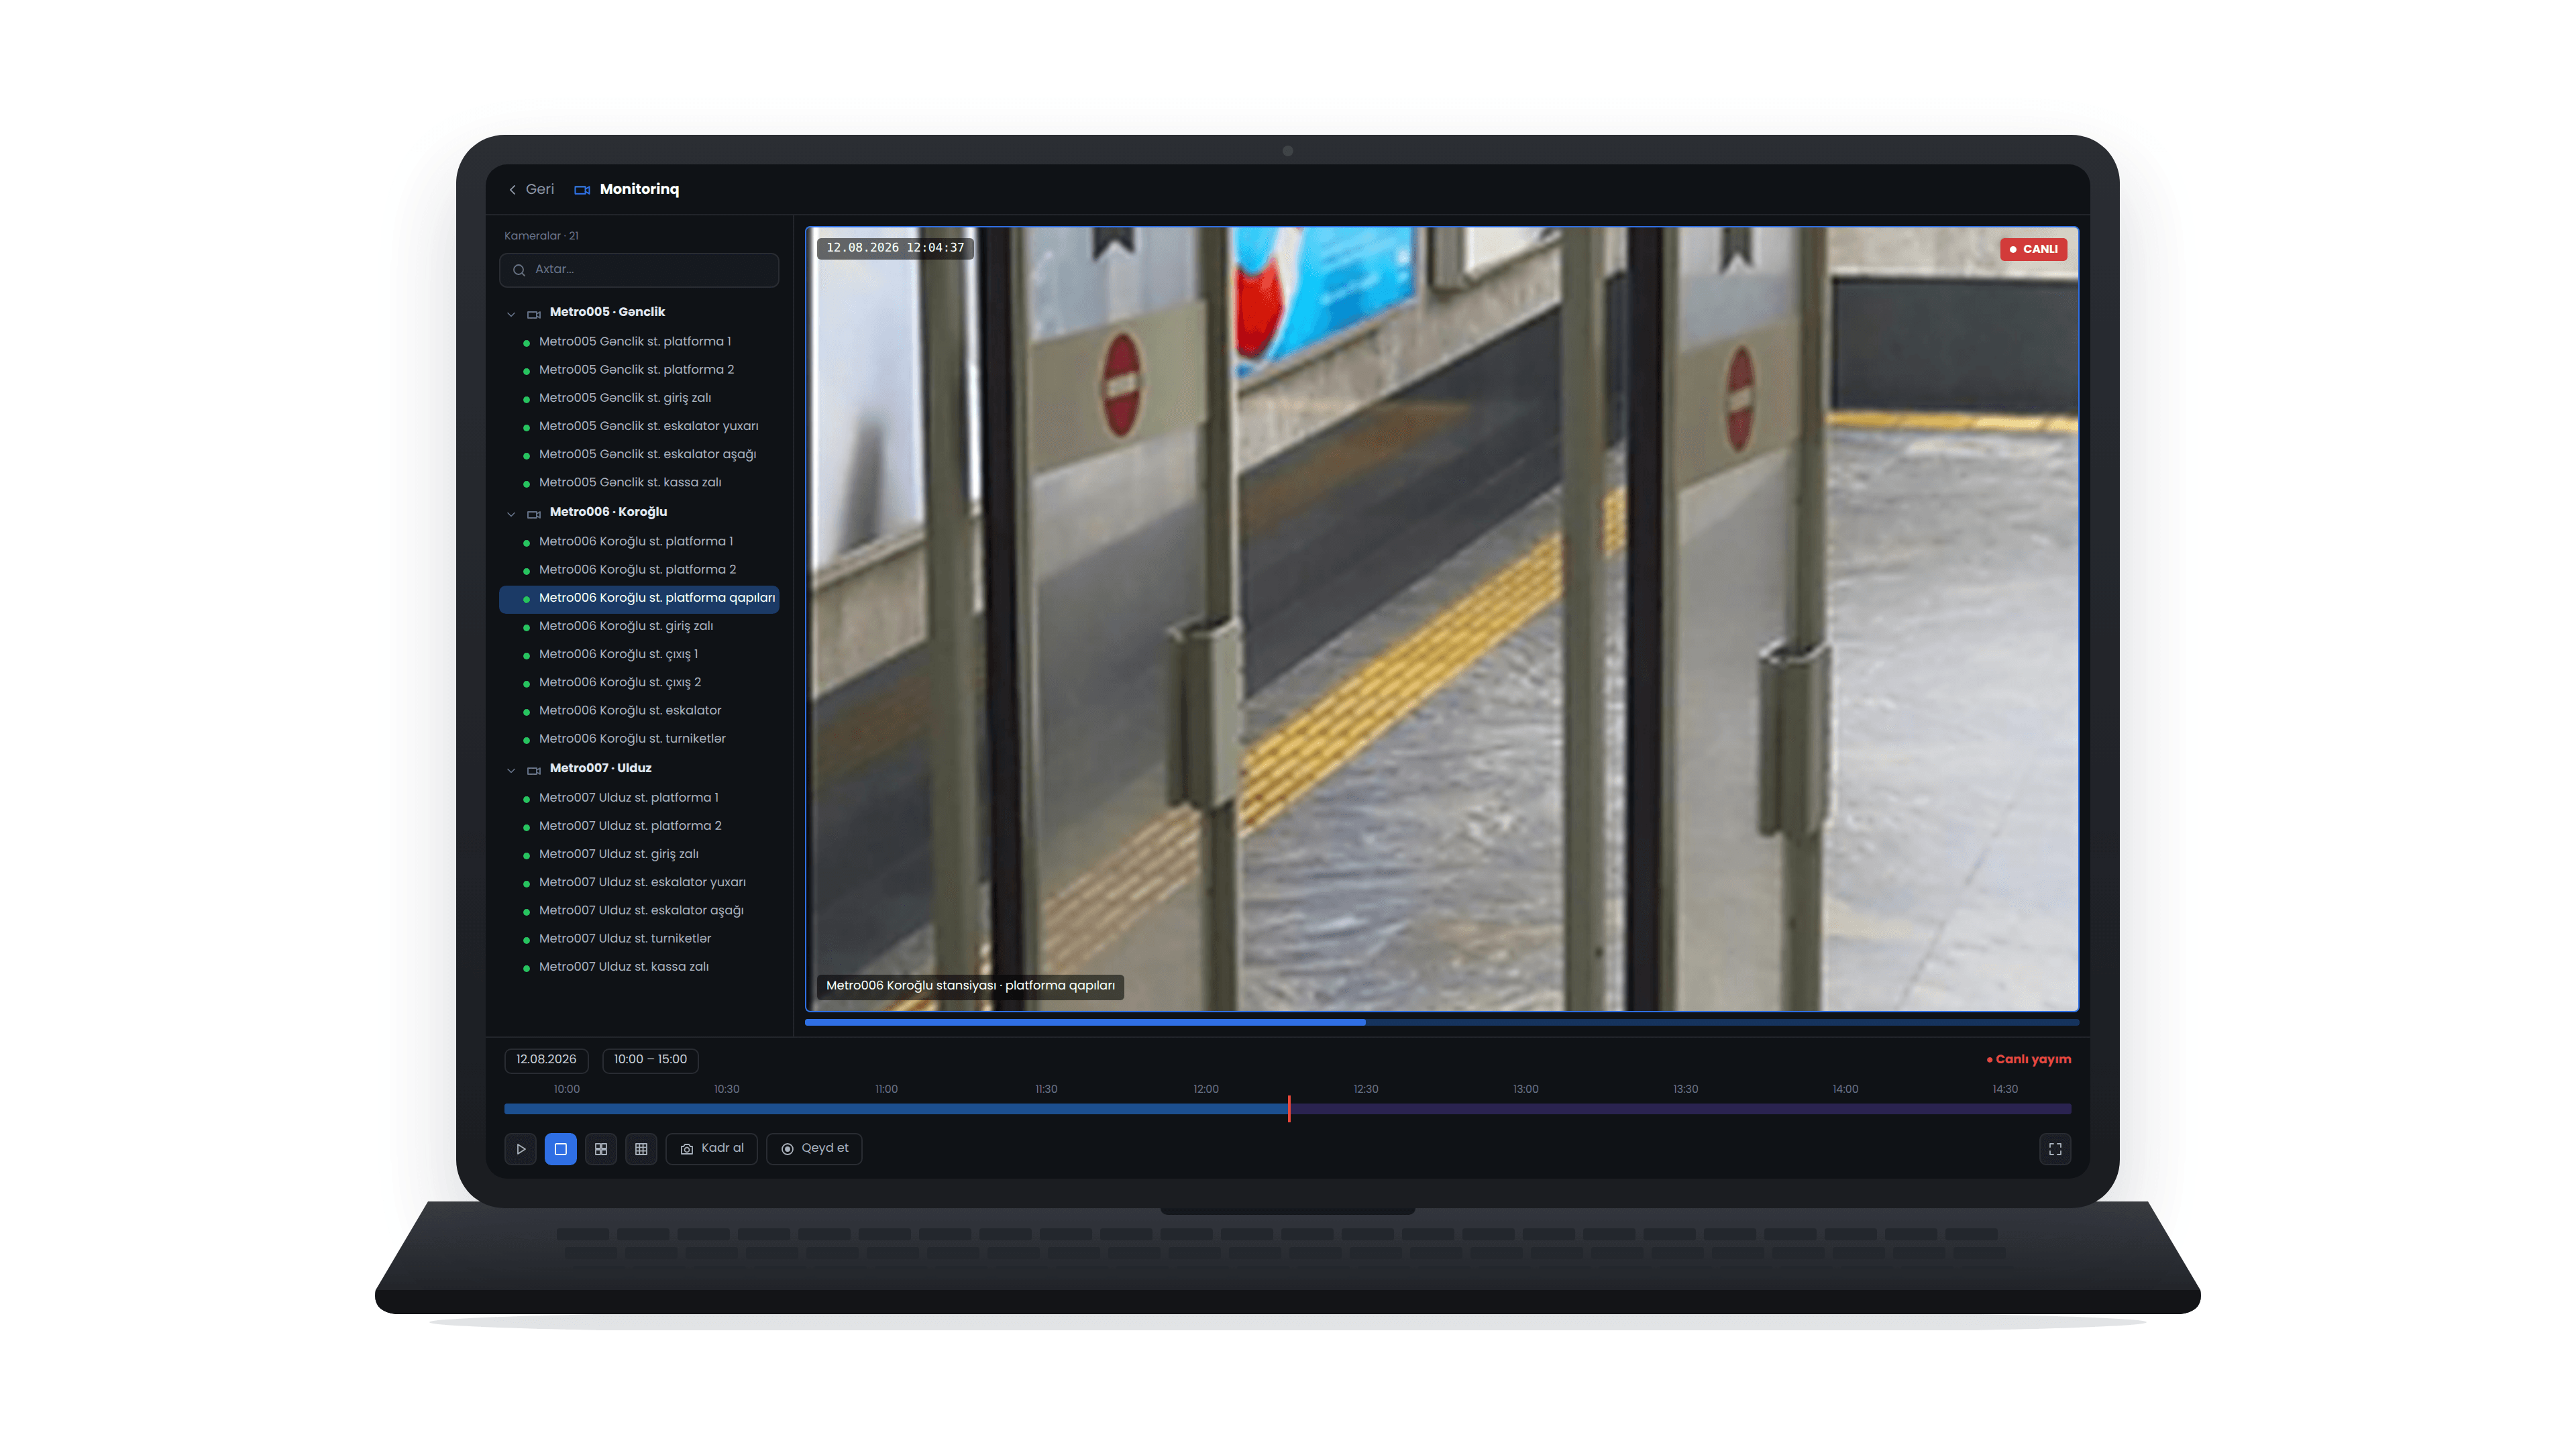Select Metro005 Gənclik st. kassa zalı

[639, 482]
